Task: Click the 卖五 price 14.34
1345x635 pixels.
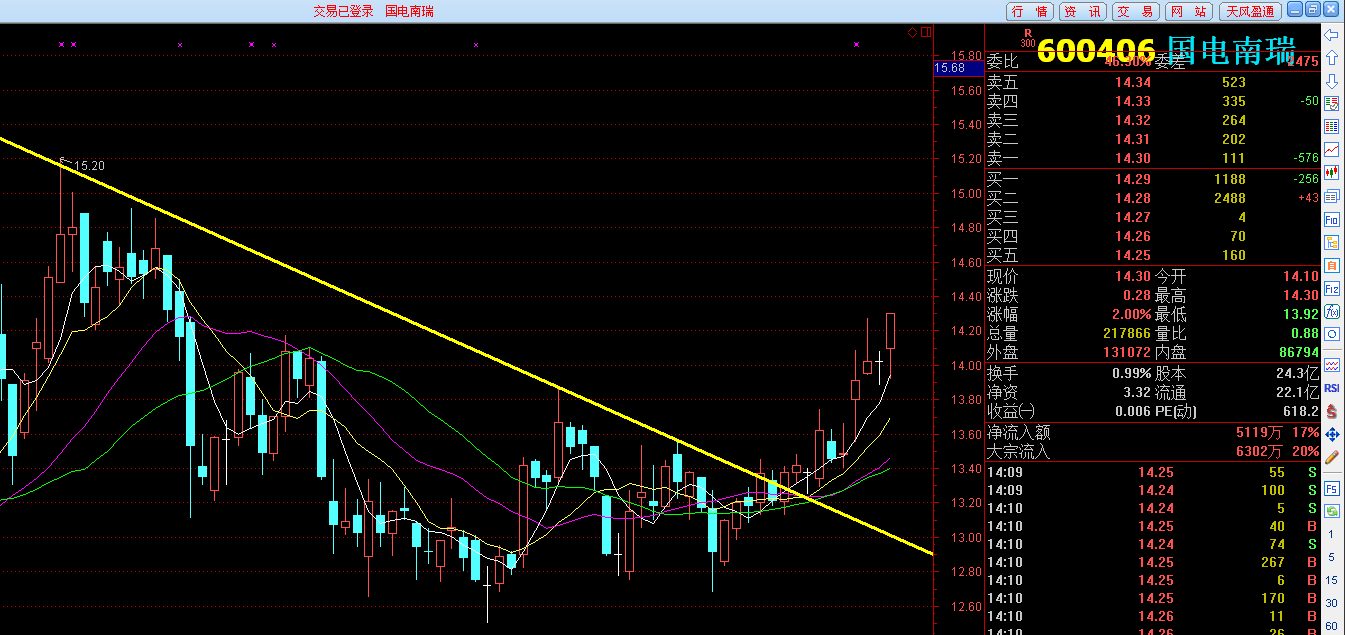Action: pyautogui.click(x=1133, y=82)
